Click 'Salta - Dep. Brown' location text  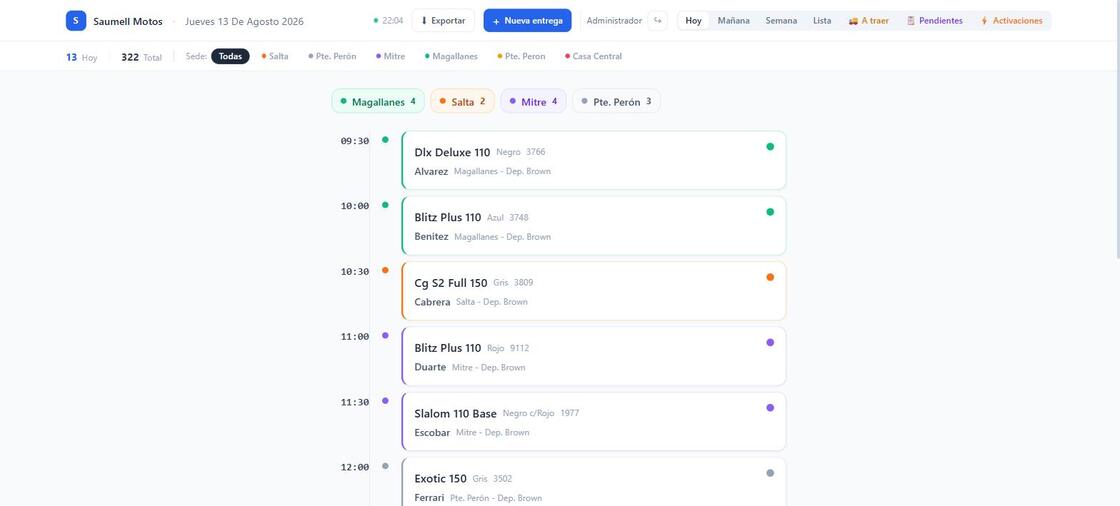click(492, 302)
